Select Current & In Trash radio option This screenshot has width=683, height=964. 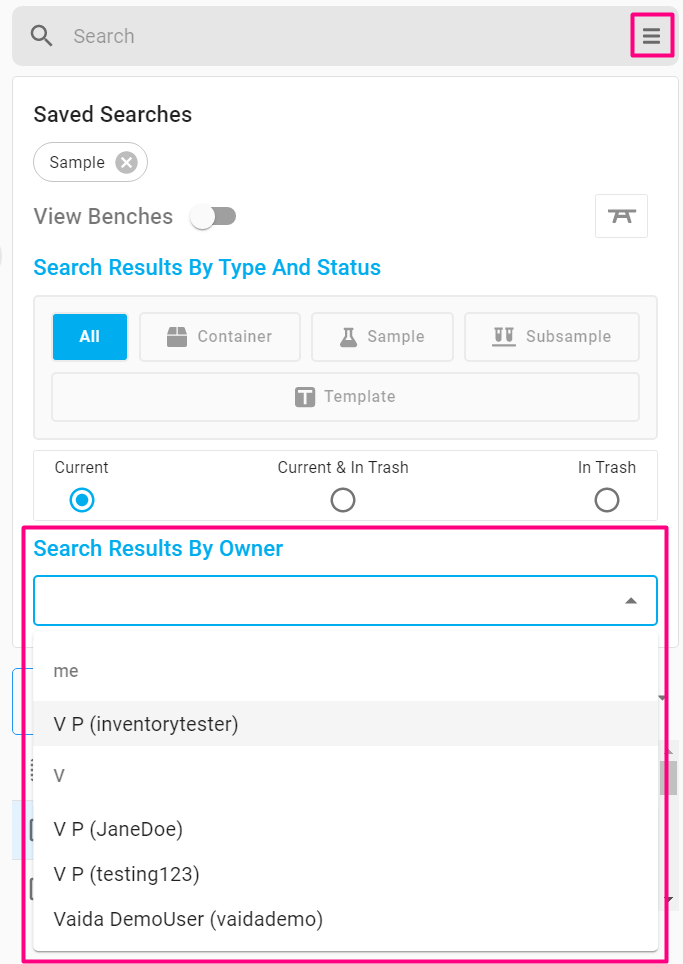(343, 500)
